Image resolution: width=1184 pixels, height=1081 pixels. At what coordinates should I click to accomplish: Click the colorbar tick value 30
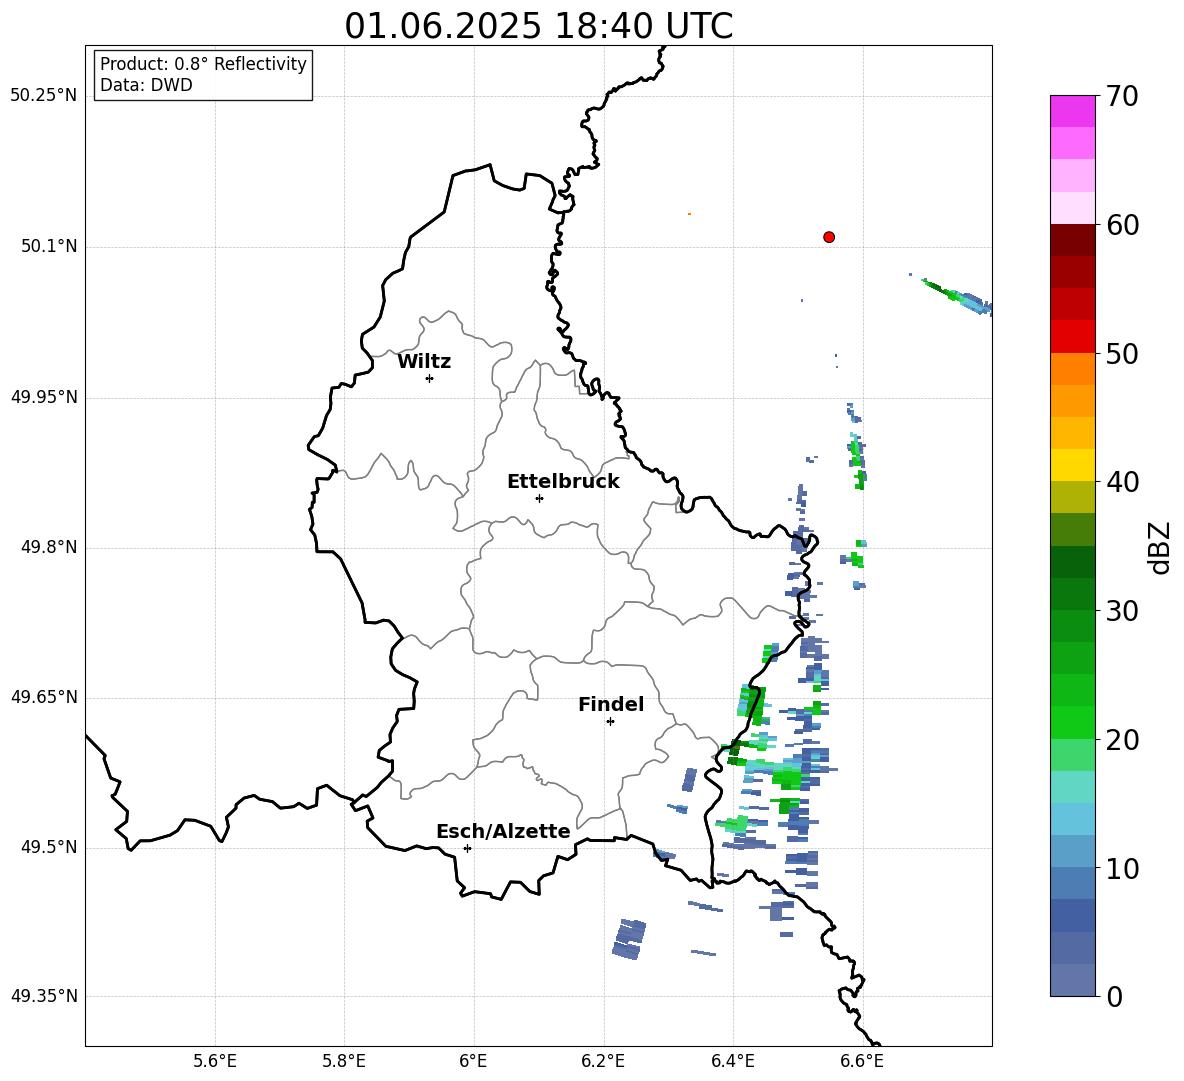tap(1123, 610)
